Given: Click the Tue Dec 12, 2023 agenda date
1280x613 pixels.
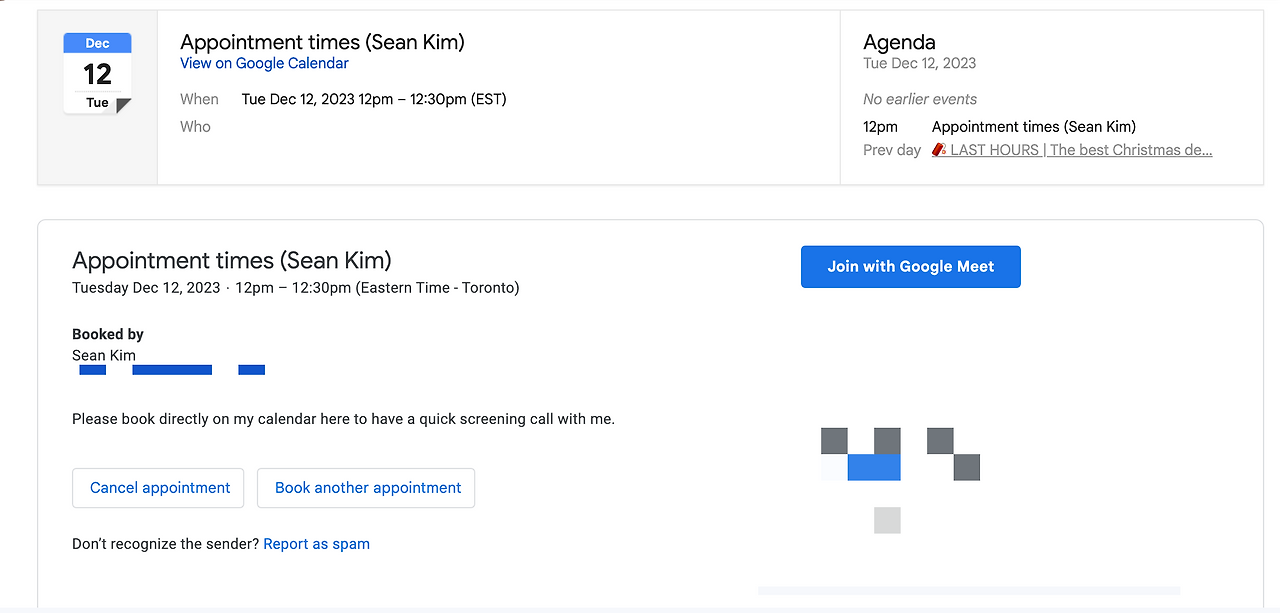Looking at the screenshot, I should 919,63.
